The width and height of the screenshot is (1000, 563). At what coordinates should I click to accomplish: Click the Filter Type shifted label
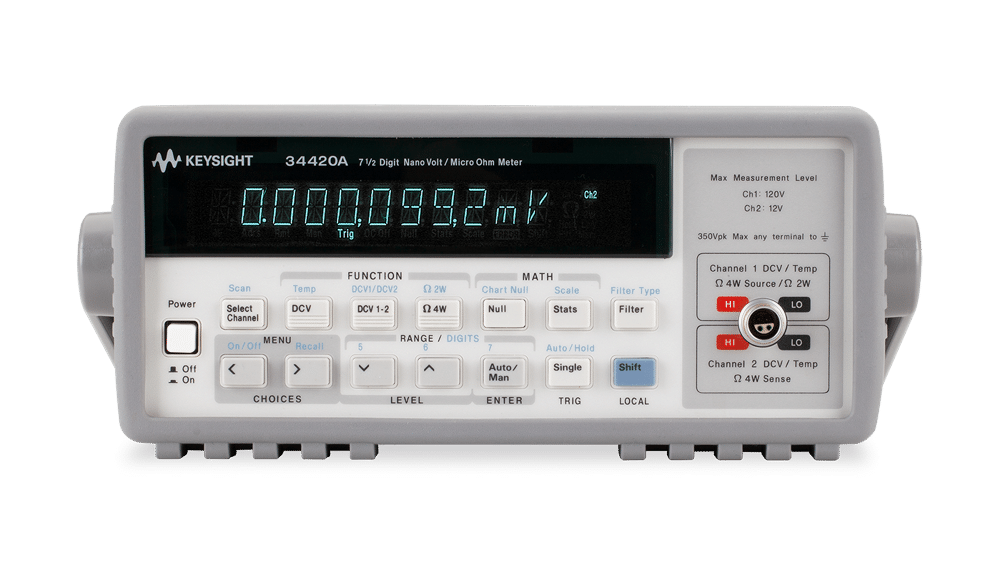(635, 291)
